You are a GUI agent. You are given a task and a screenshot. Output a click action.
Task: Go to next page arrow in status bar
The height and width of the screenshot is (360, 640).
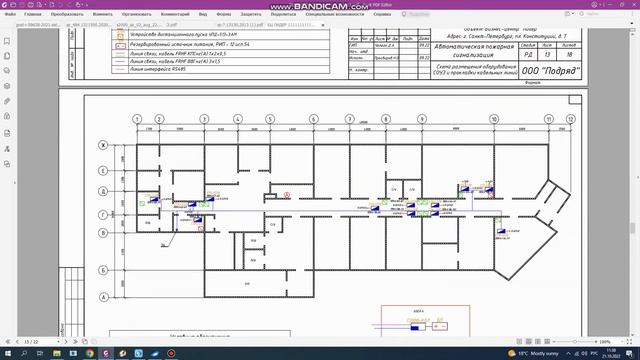coord(66,342)
